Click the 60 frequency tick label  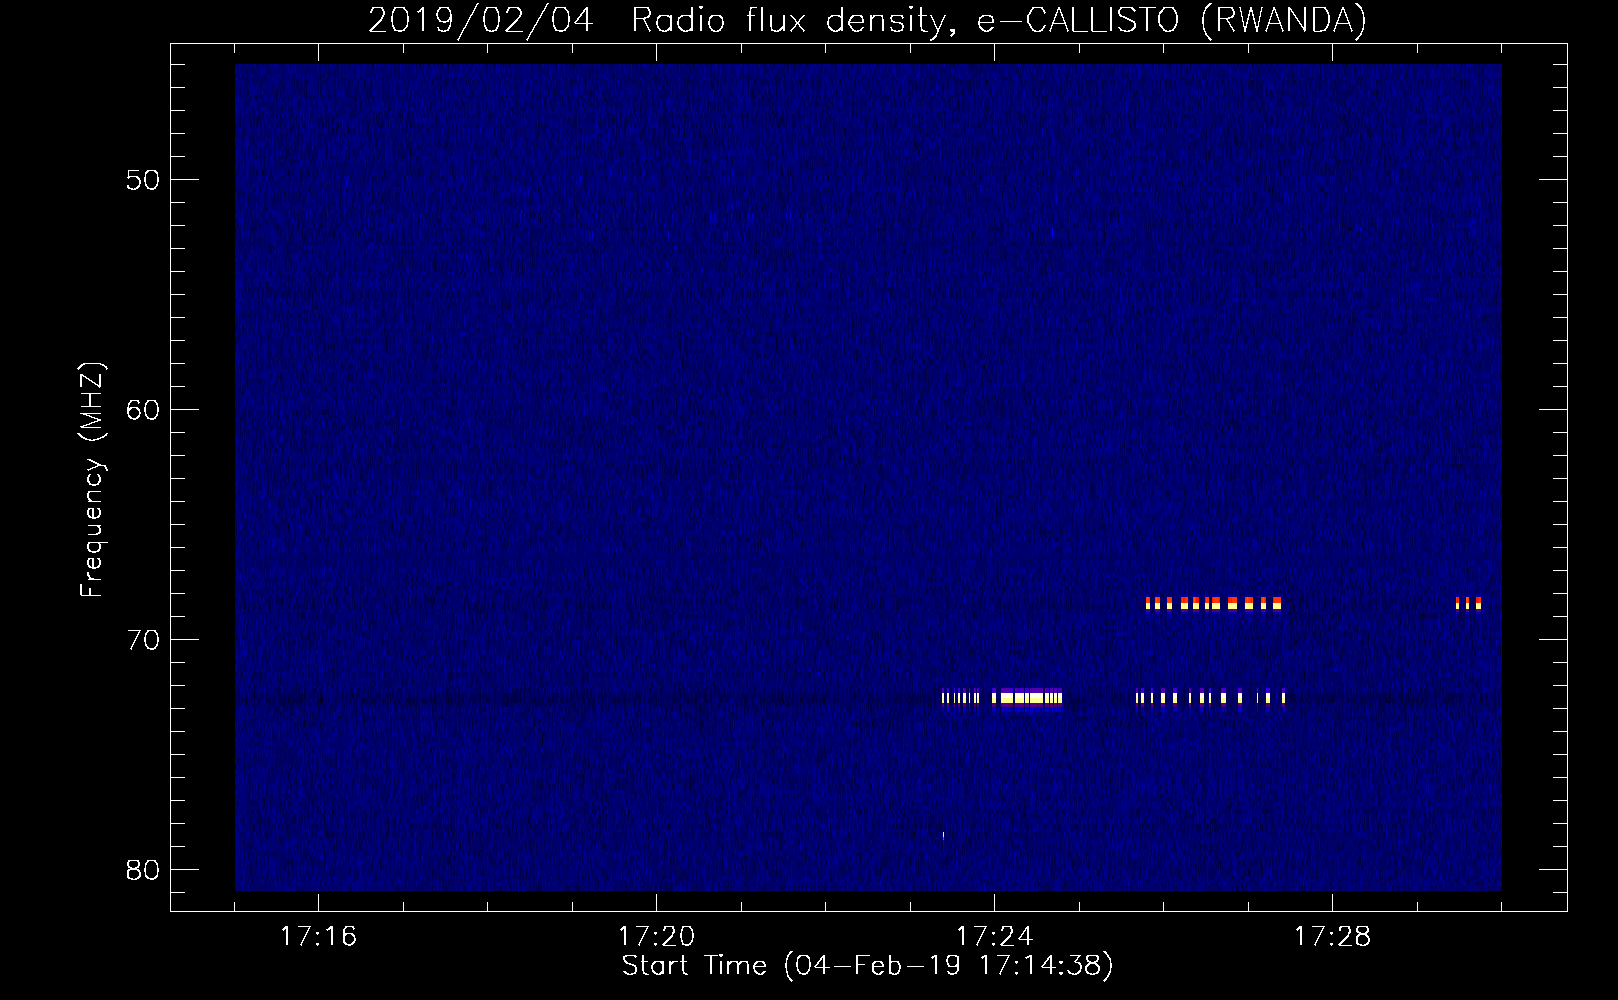[143, 410]
